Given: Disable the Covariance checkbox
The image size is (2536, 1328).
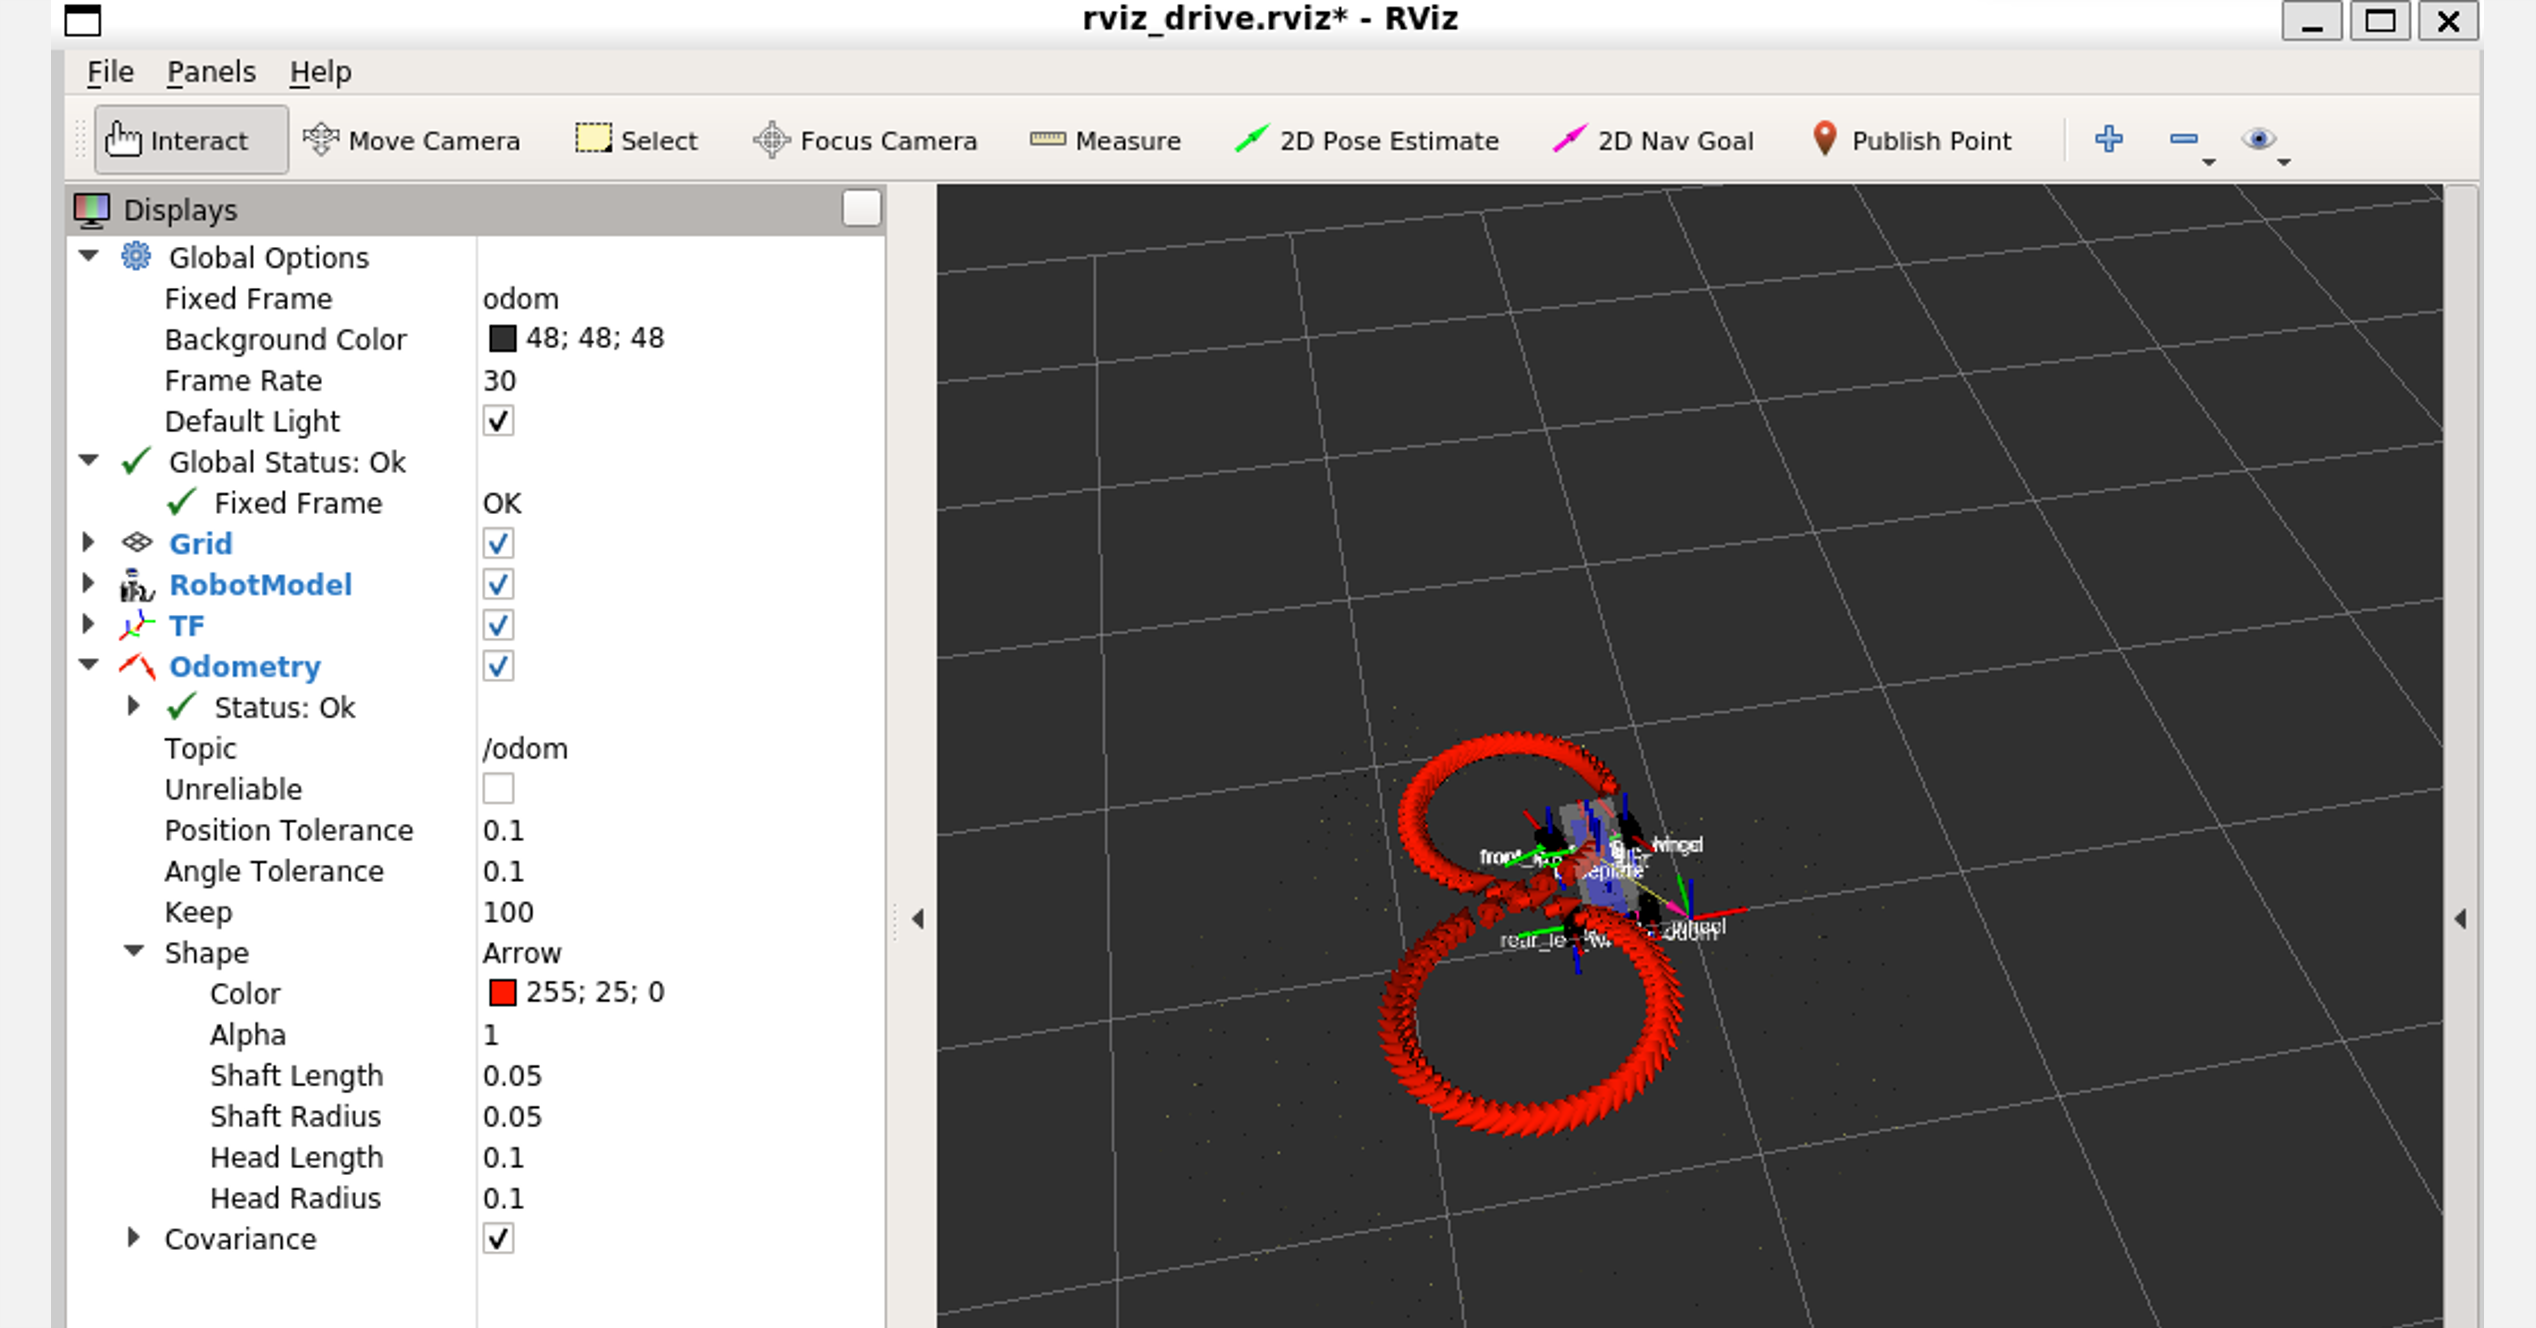Looking at the screenshot, I should (x=498, y=1239).
